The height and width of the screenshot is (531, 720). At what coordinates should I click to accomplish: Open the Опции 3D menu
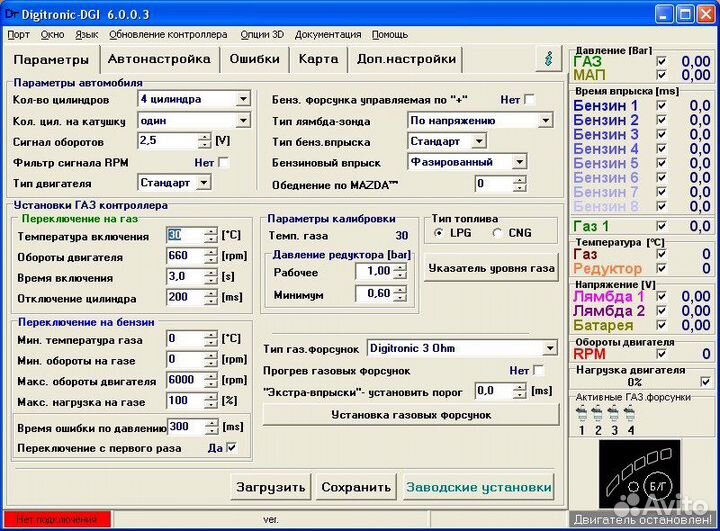pyautogui.click(x=262, y=34)
